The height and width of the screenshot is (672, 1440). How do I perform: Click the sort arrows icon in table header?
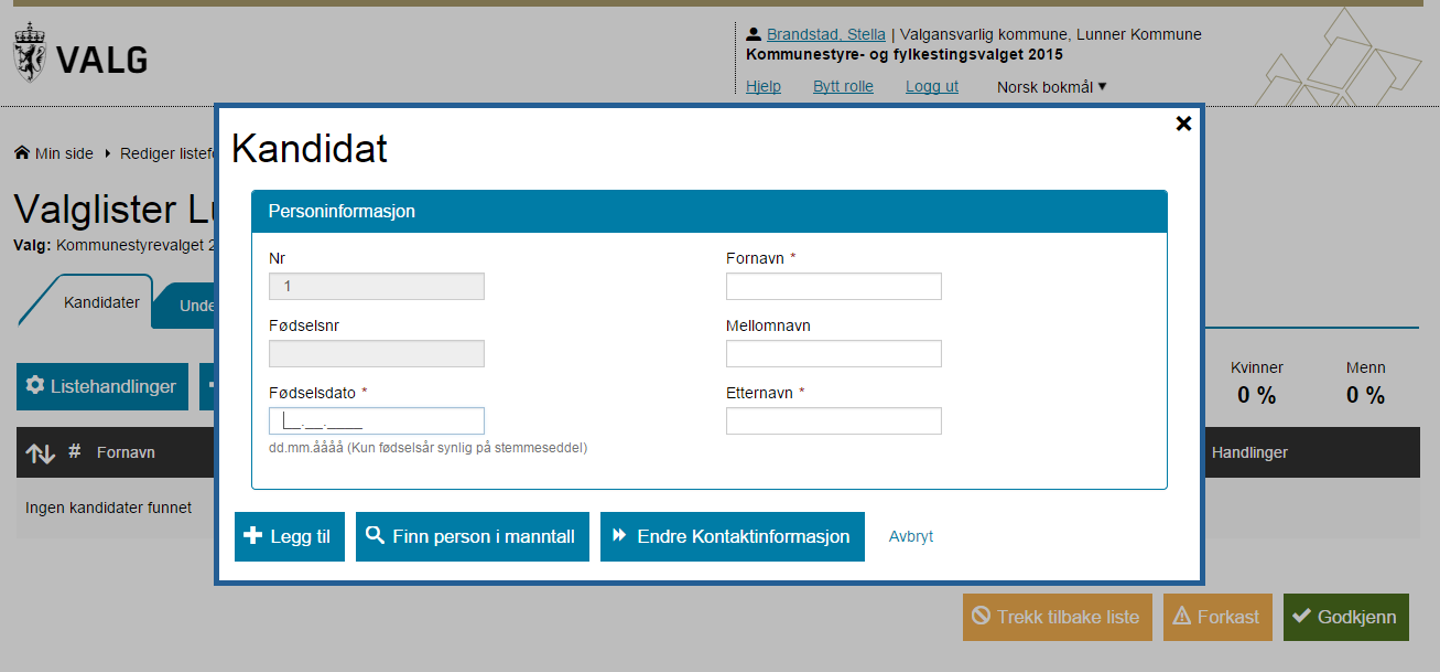tap(40, 453)
